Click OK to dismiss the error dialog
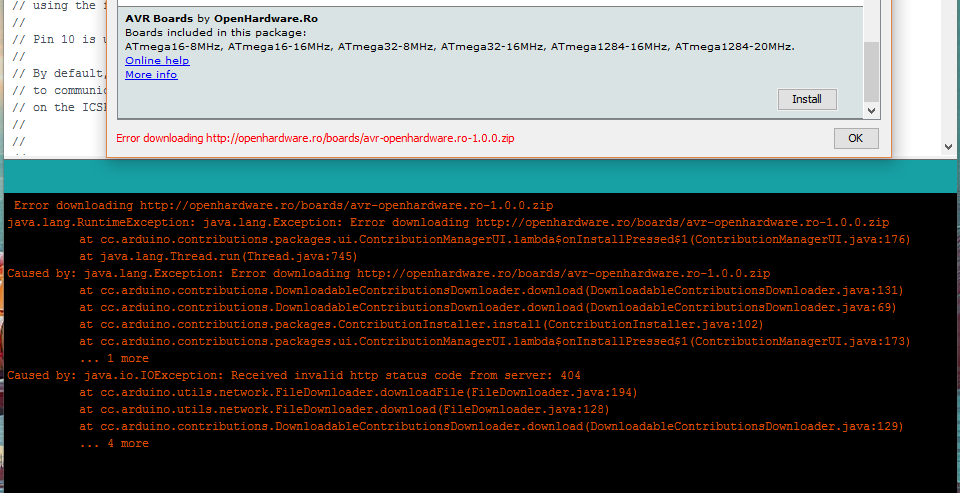 (x=856, y=138)
